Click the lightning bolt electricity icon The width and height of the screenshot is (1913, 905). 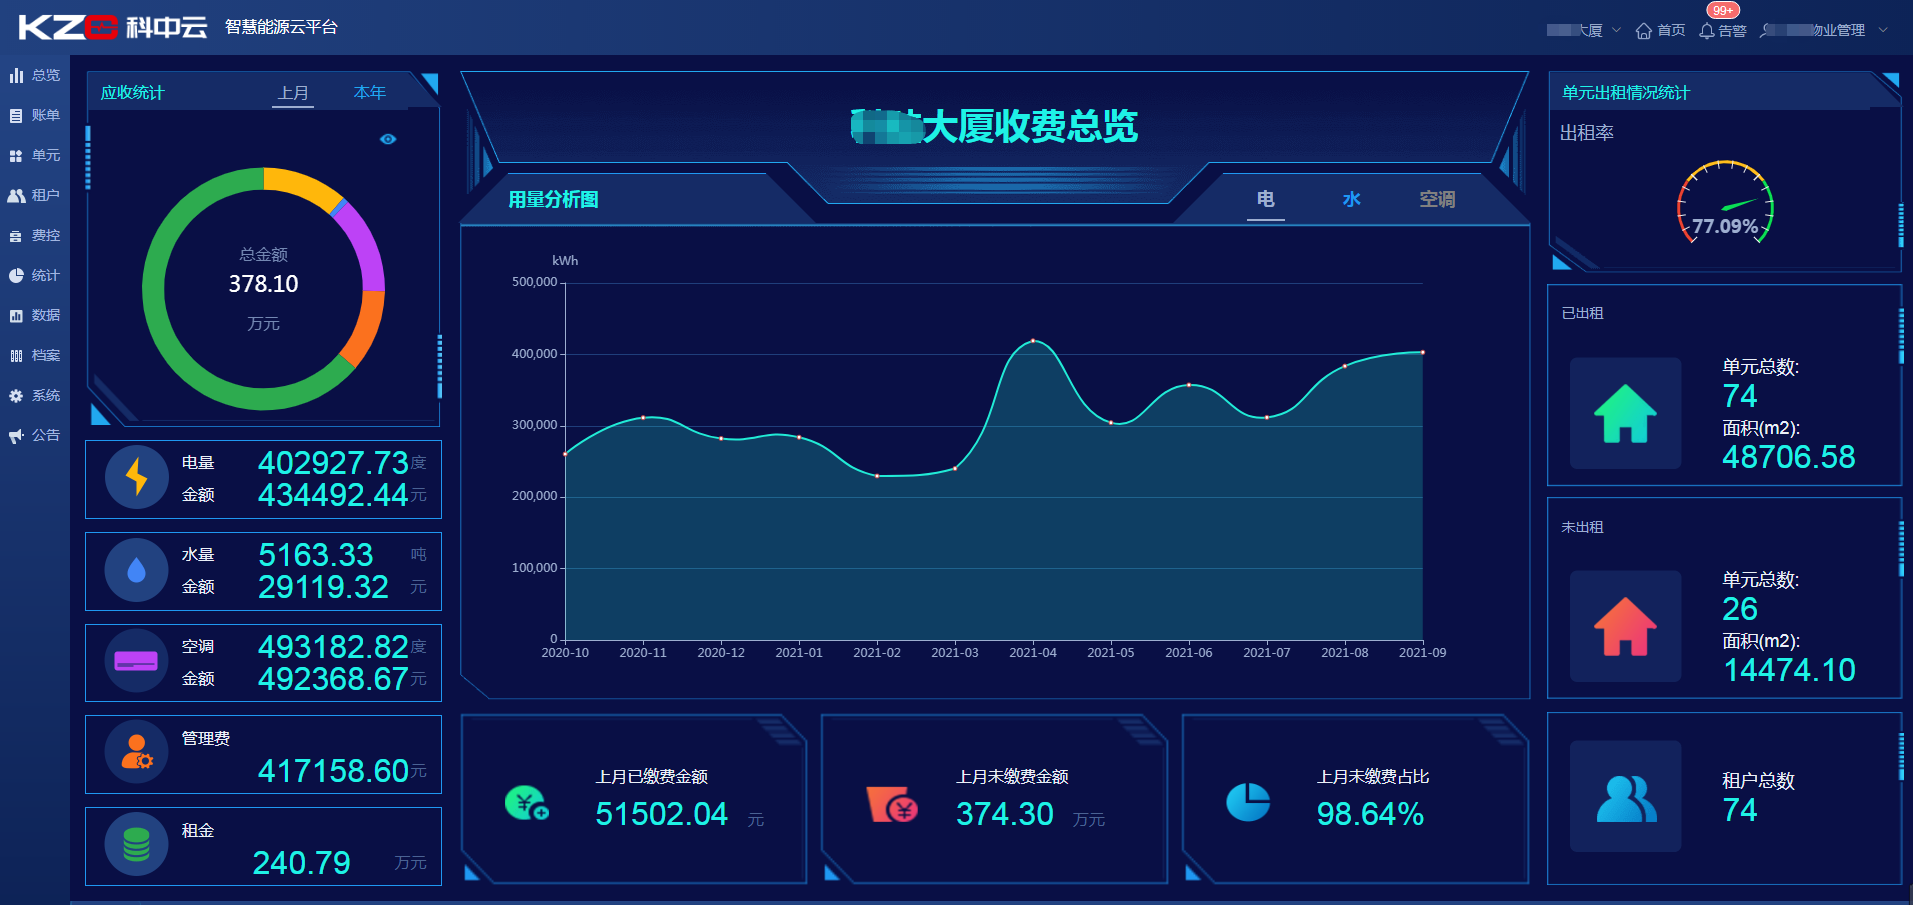(137, 478)
